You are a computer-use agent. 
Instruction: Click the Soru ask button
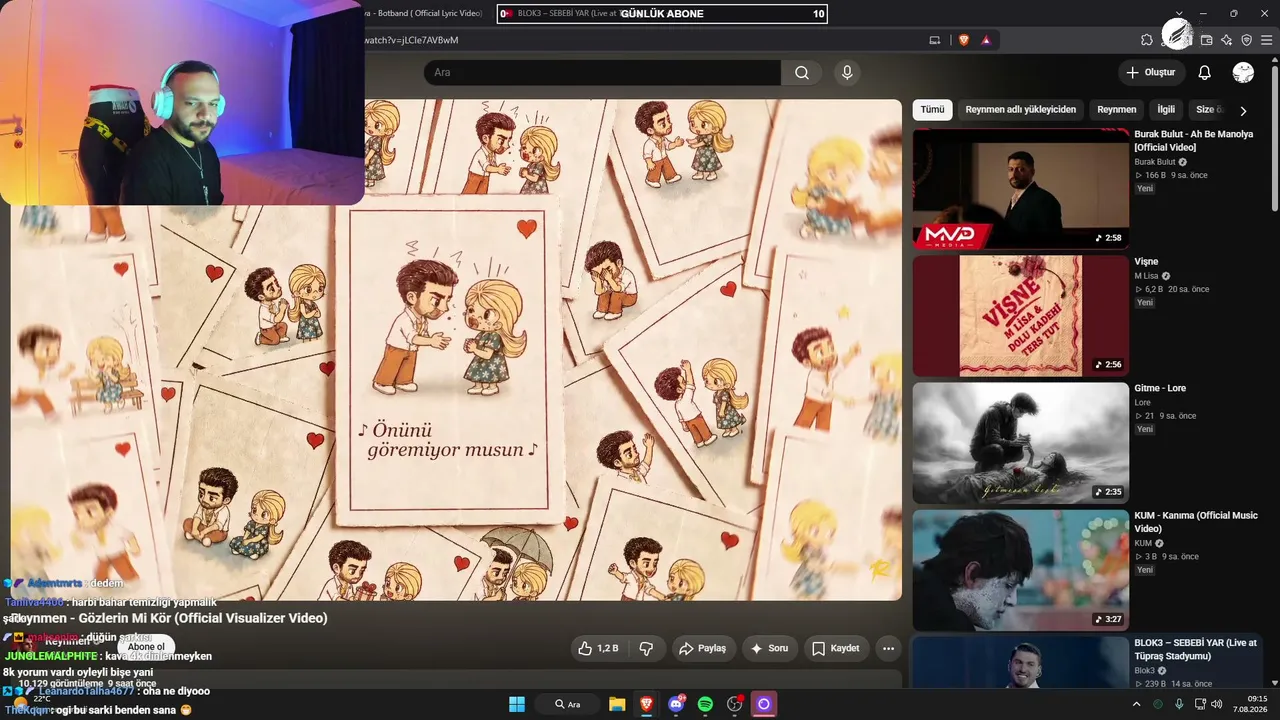pyautogui.click(x=769, y=648)
